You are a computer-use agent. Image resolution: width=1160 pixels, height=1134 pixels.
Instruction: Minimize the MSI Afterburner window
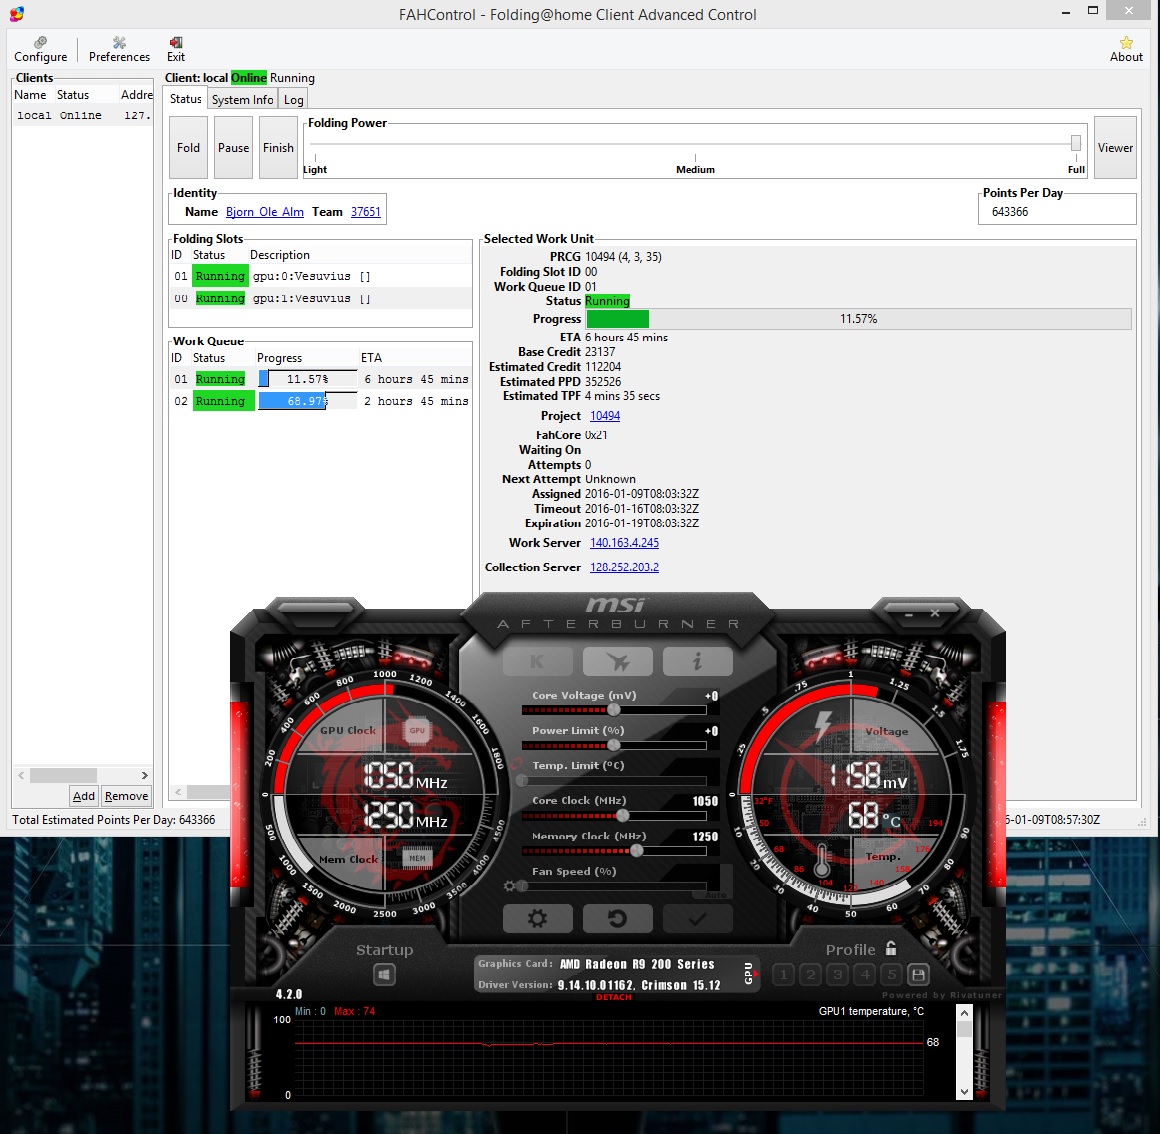coord(908,614)
